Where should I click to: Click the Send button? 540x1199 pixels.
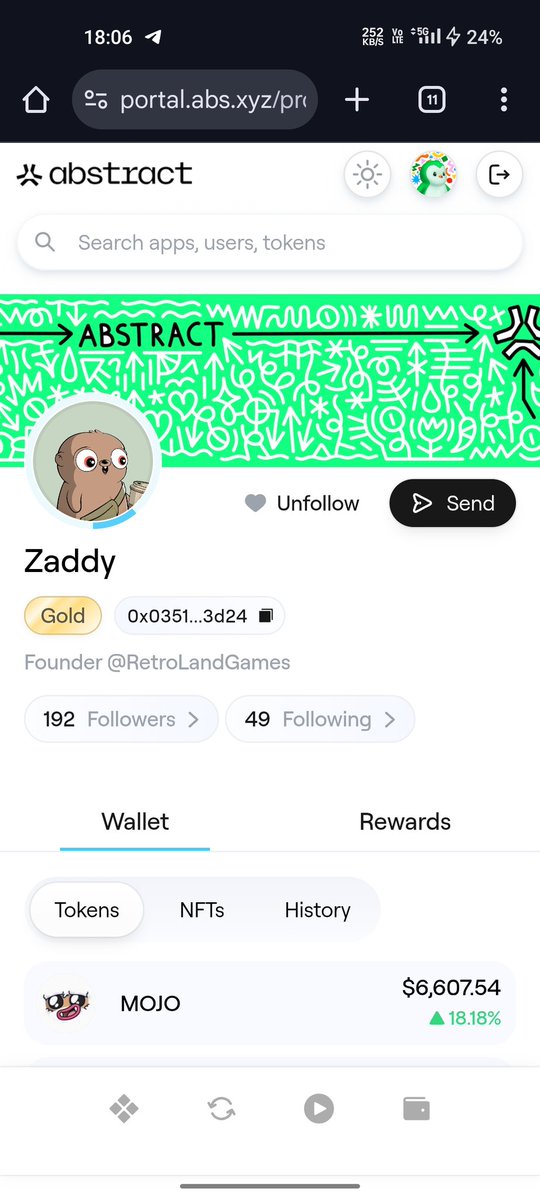click(x=453, y=503)
